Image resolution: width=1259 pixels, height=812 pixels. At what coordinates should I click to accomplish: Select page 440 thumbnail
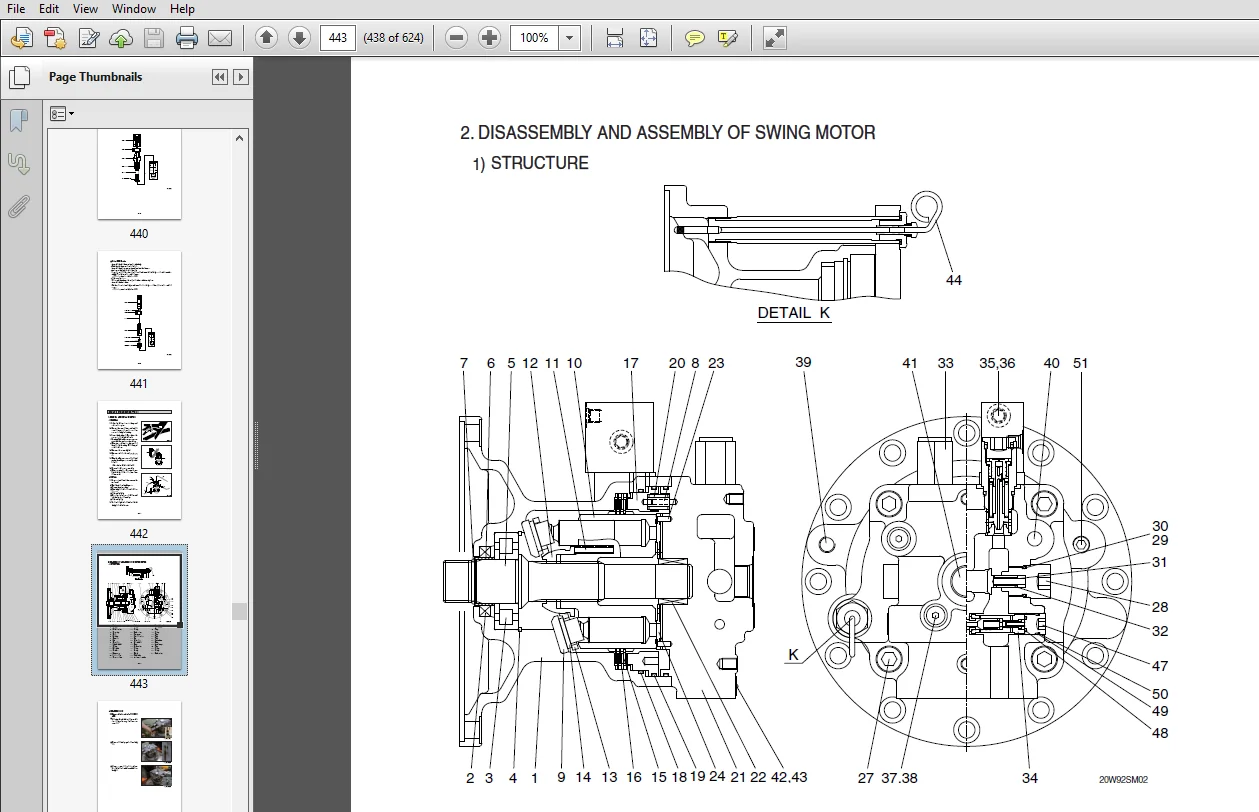[x=139, y=173]
